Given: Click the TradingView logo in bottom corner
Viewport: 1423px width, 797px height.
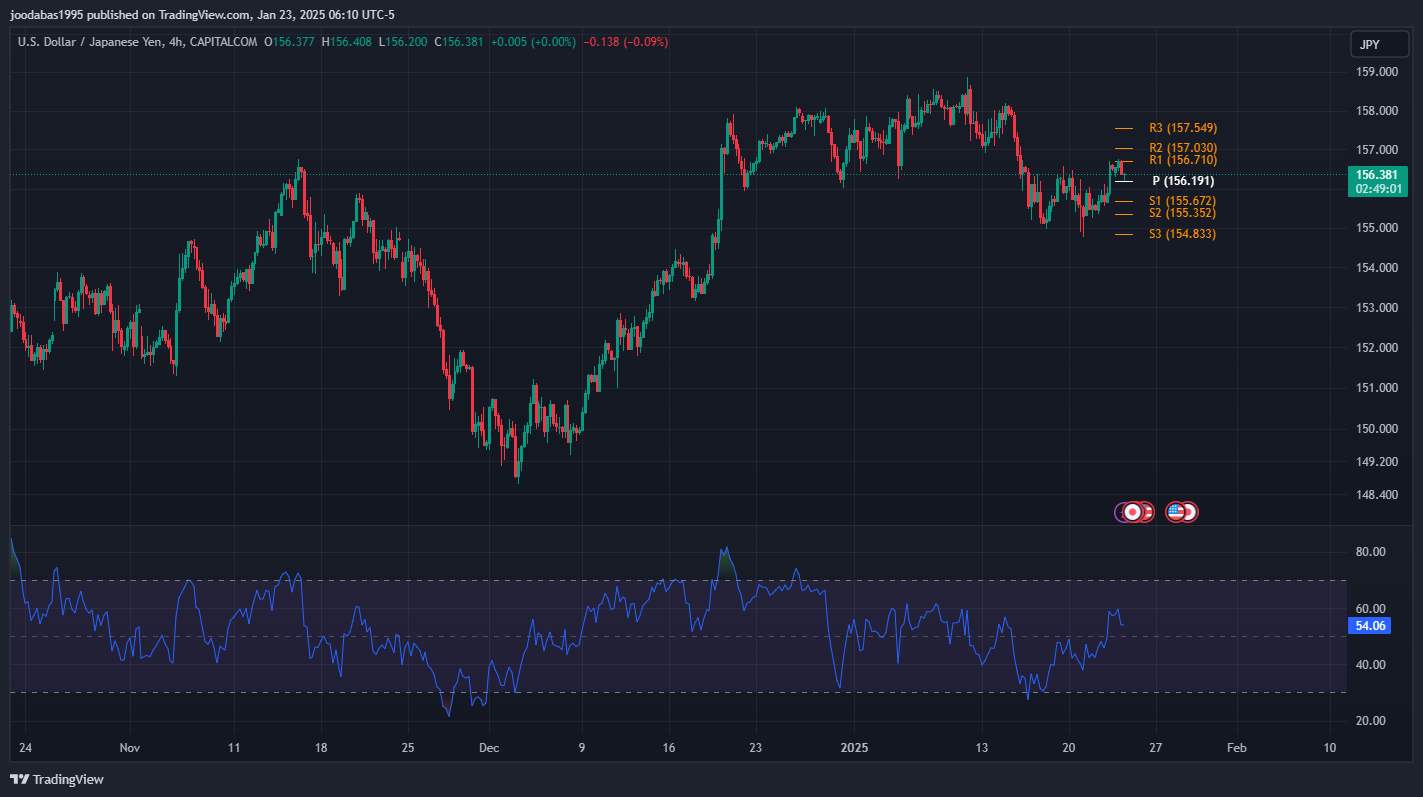Looking at the screenshot, I should (x=57, y=779).
